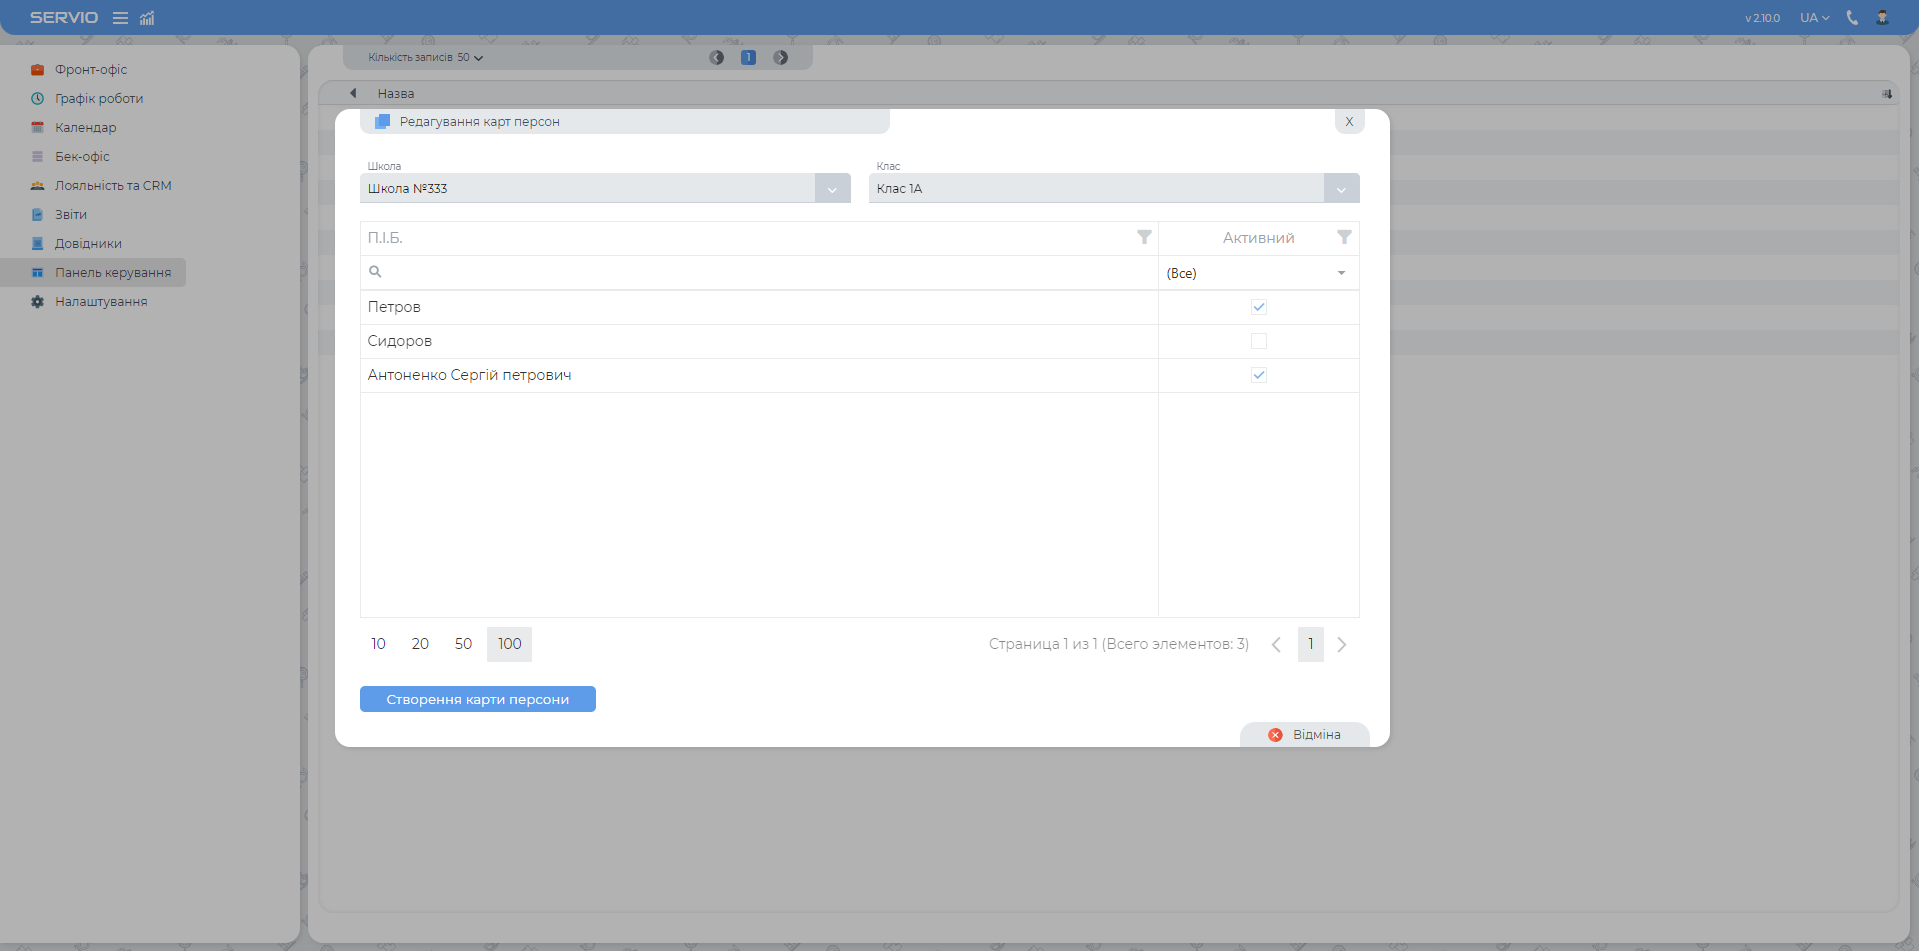Click the hamburger menu icon in header
Viewport: 1919px width, 951px height.
(x=120, y=18)
